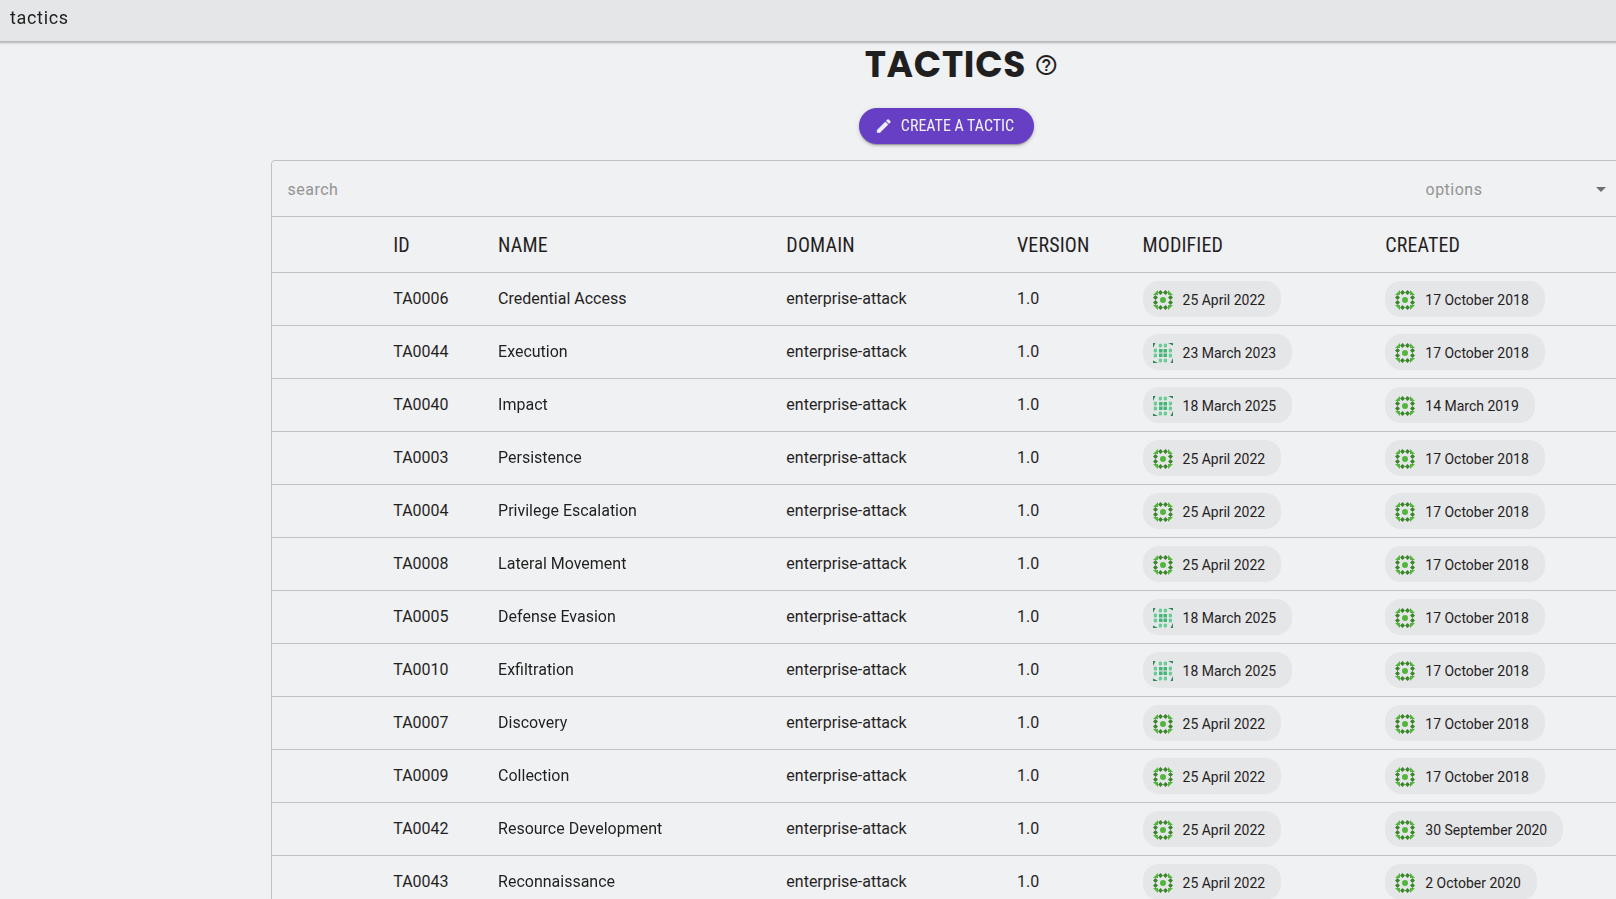Click identicon in Defense Evasion modified chip
The height and width of the screenshot is (899, 1616).
pyautogui.click(x=1162, y=618)
